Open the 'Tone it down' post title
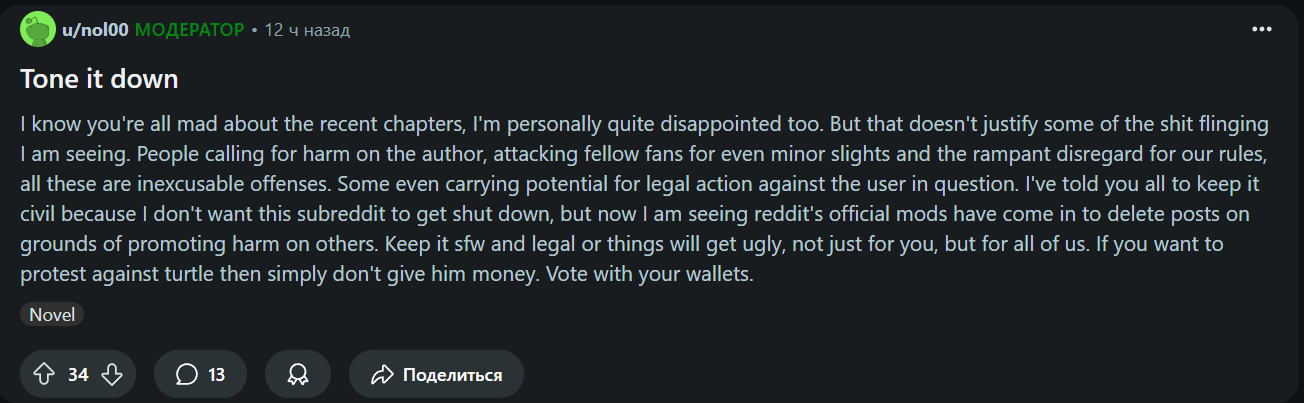This screenshot has height=403, width=1304. click(x=99, y=80)
